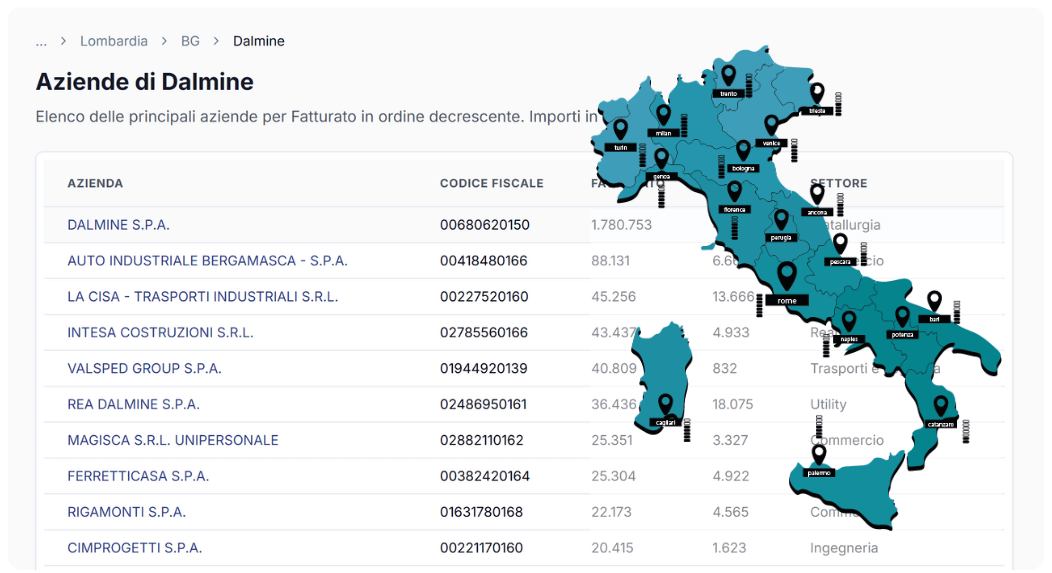Click the Palermo map pin
Screen dimensions: 1052x573
[819, 455]
